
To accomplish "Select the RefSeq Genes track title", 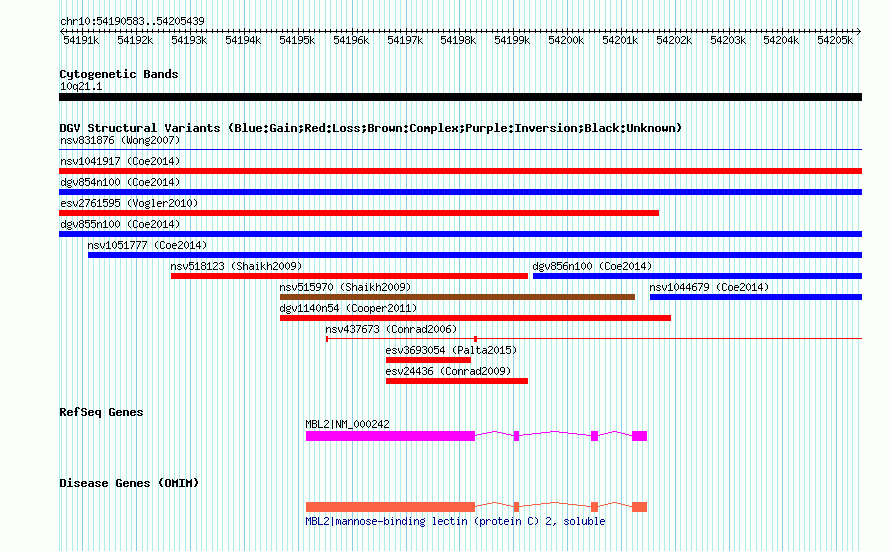I will coord(101,412).
